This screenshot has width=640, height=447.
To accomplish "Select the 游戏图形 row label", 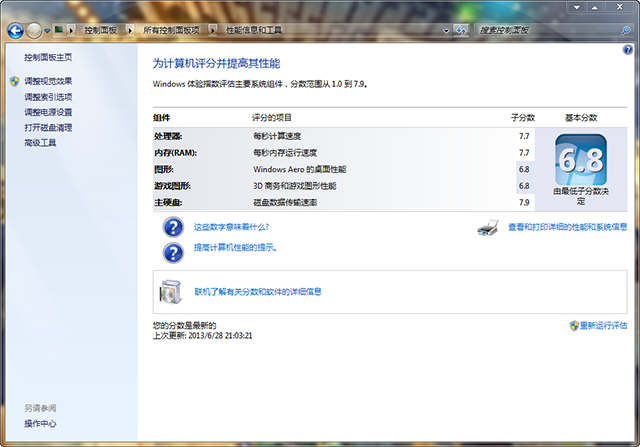I will click(172, 186).
